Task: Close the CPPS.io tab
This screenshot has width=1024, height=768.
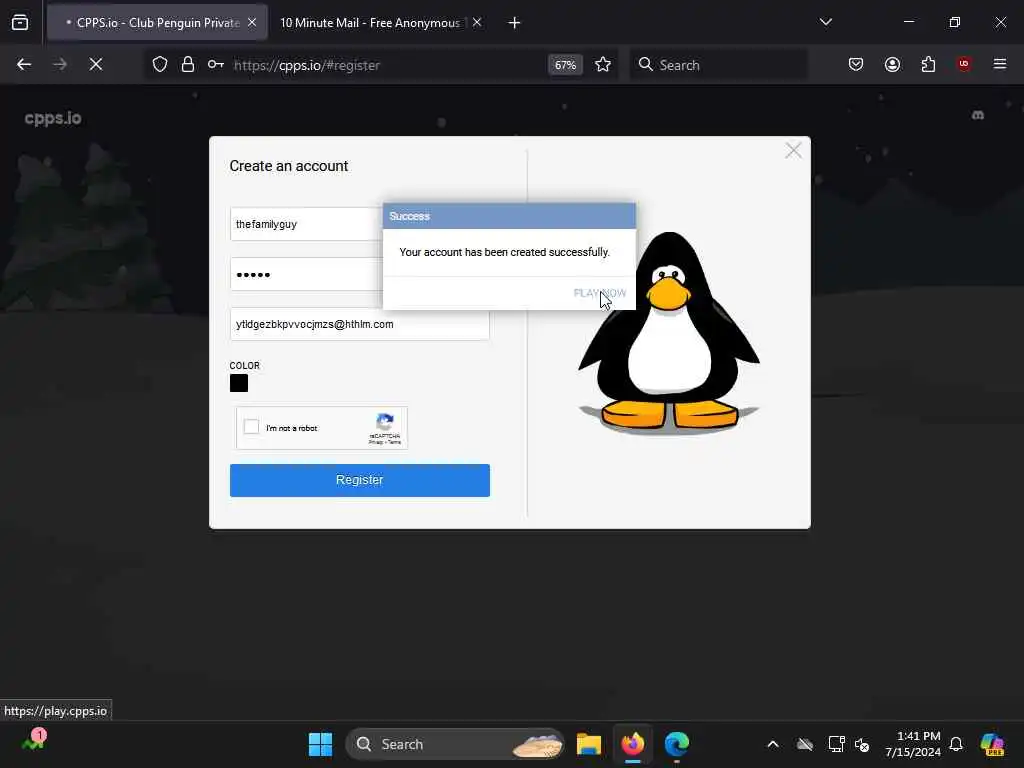Action: click(252, 22)
